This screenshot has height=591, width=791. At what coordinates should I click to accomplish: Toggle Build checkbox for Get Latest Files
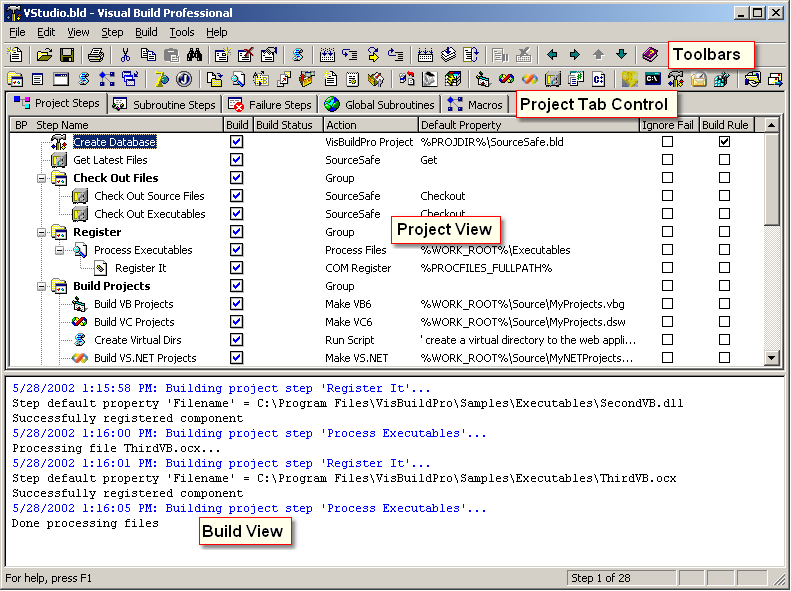pyautogui.click(x=236, y=160)
